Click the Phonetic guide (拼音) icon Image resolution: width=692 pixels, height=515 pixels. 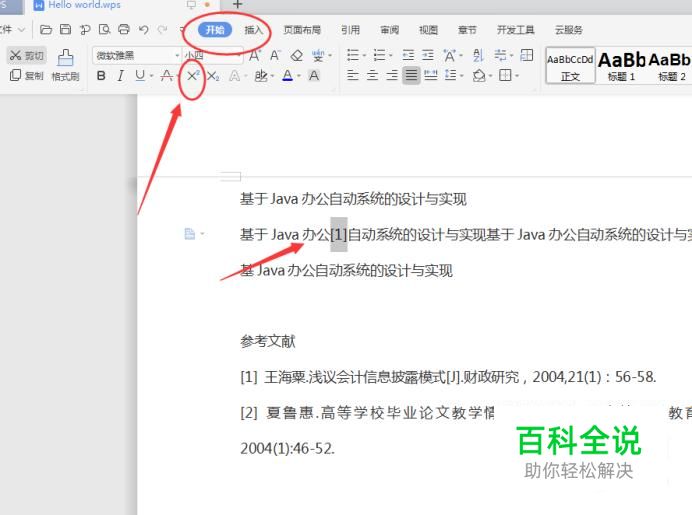(318, 56)
